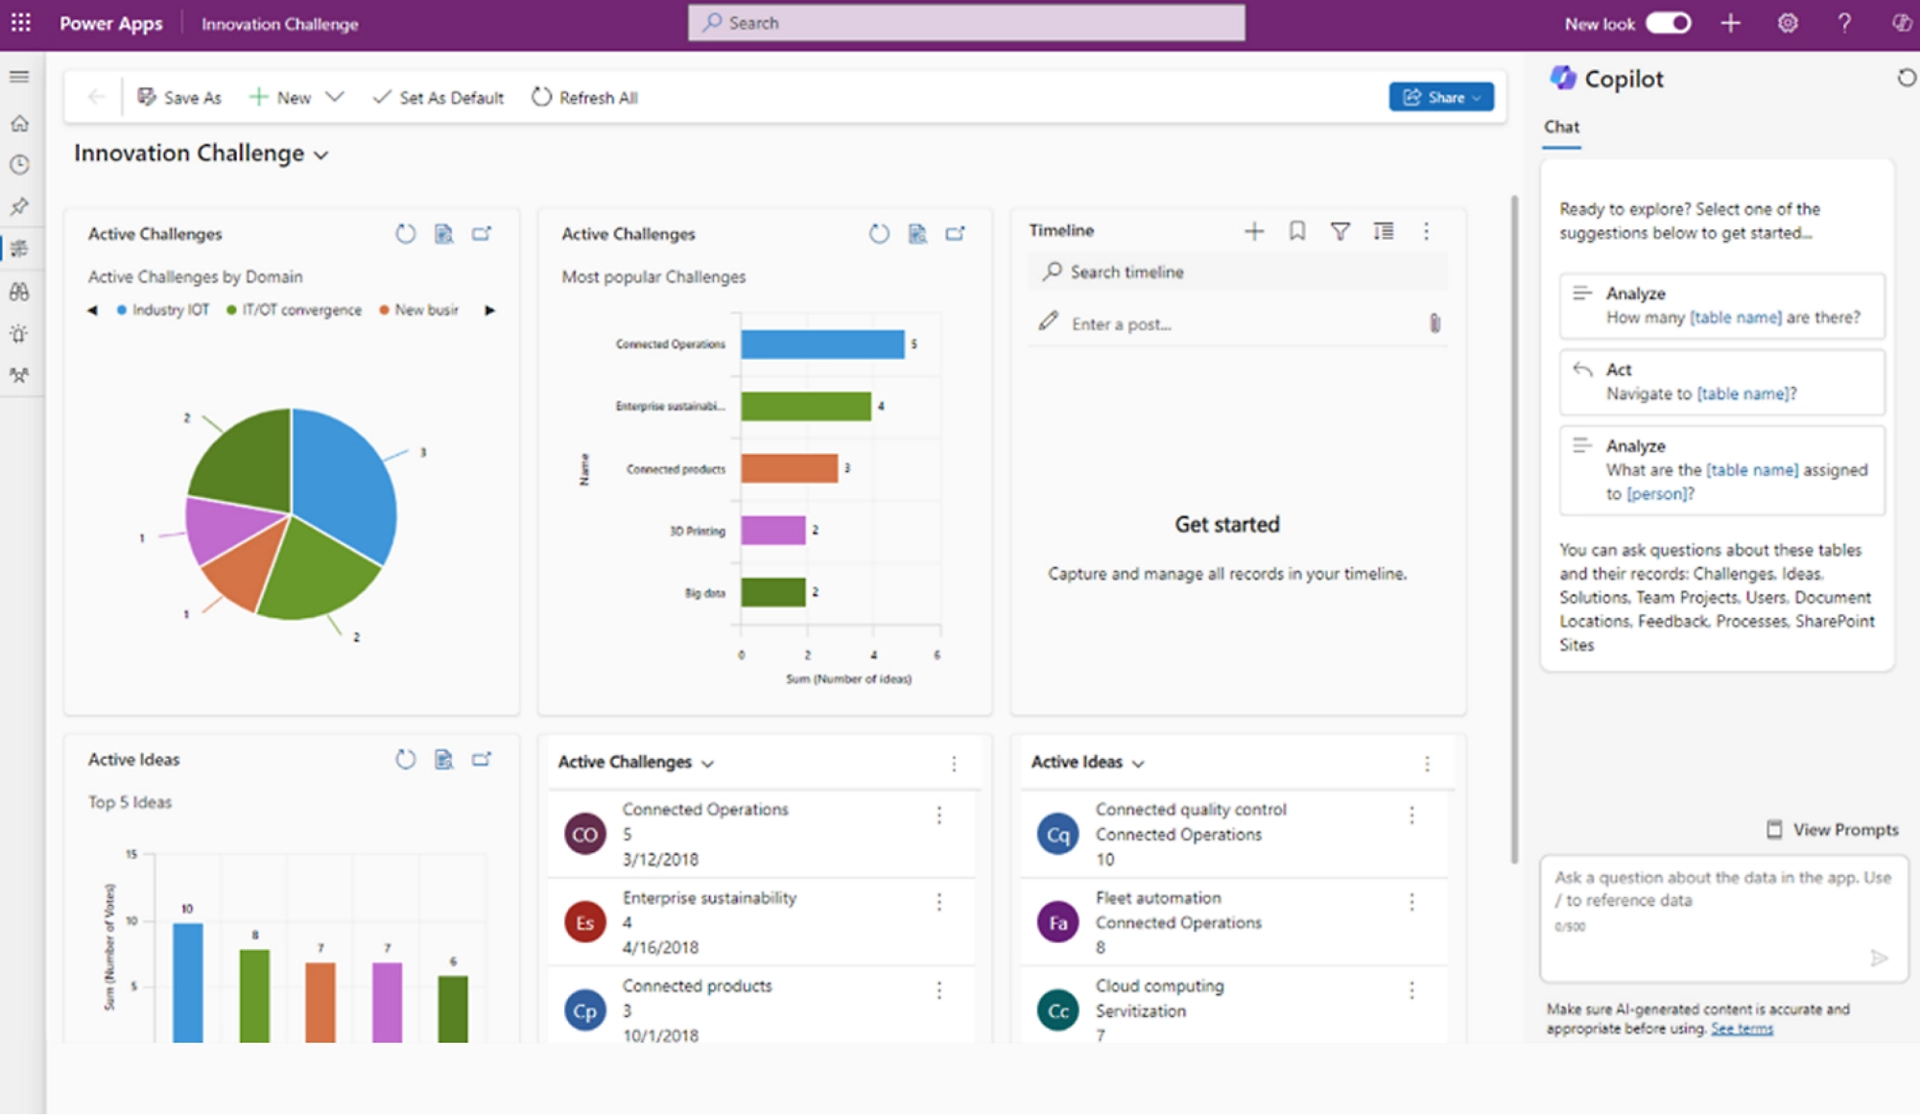Screen dimensions: 1920x1115
Task: Click the Timeline filter icon
Action: tap(1340, 232)
